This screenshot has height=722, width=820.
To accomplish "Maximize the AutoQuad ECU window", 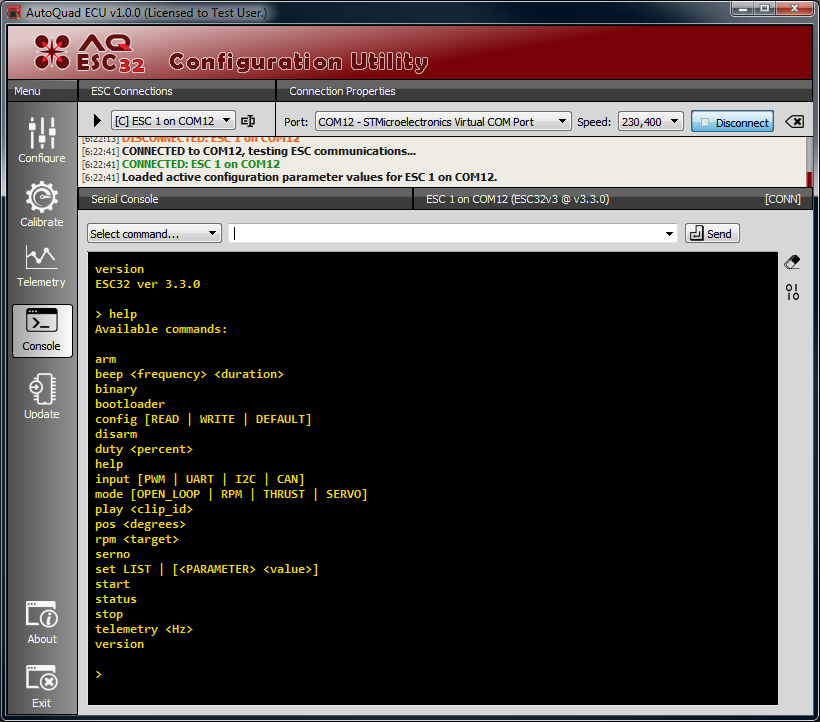I will point(765,8).
